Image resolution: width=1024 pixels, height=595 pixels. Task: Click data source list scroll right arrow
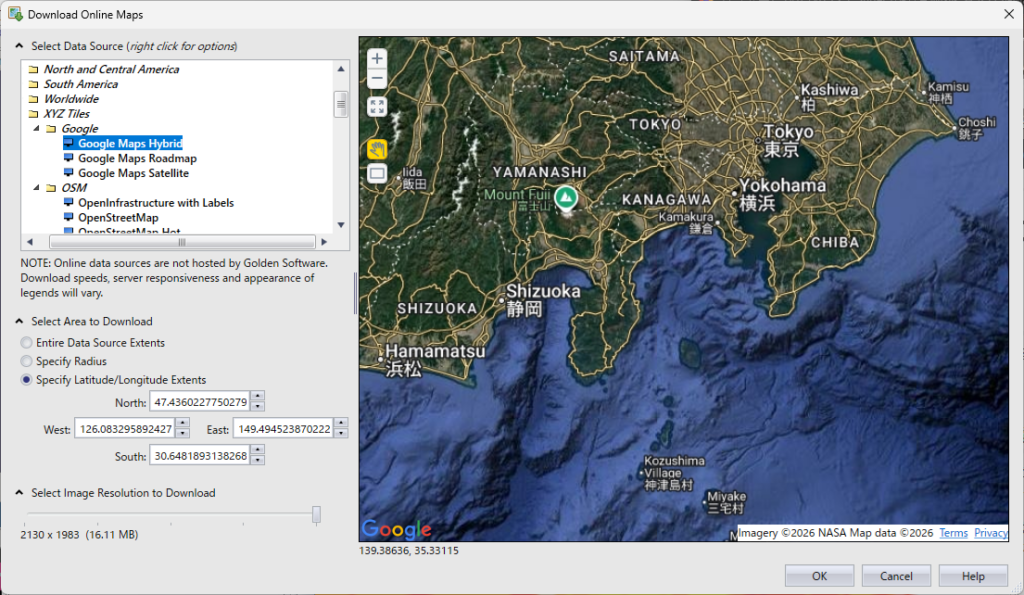coord(324,242)
